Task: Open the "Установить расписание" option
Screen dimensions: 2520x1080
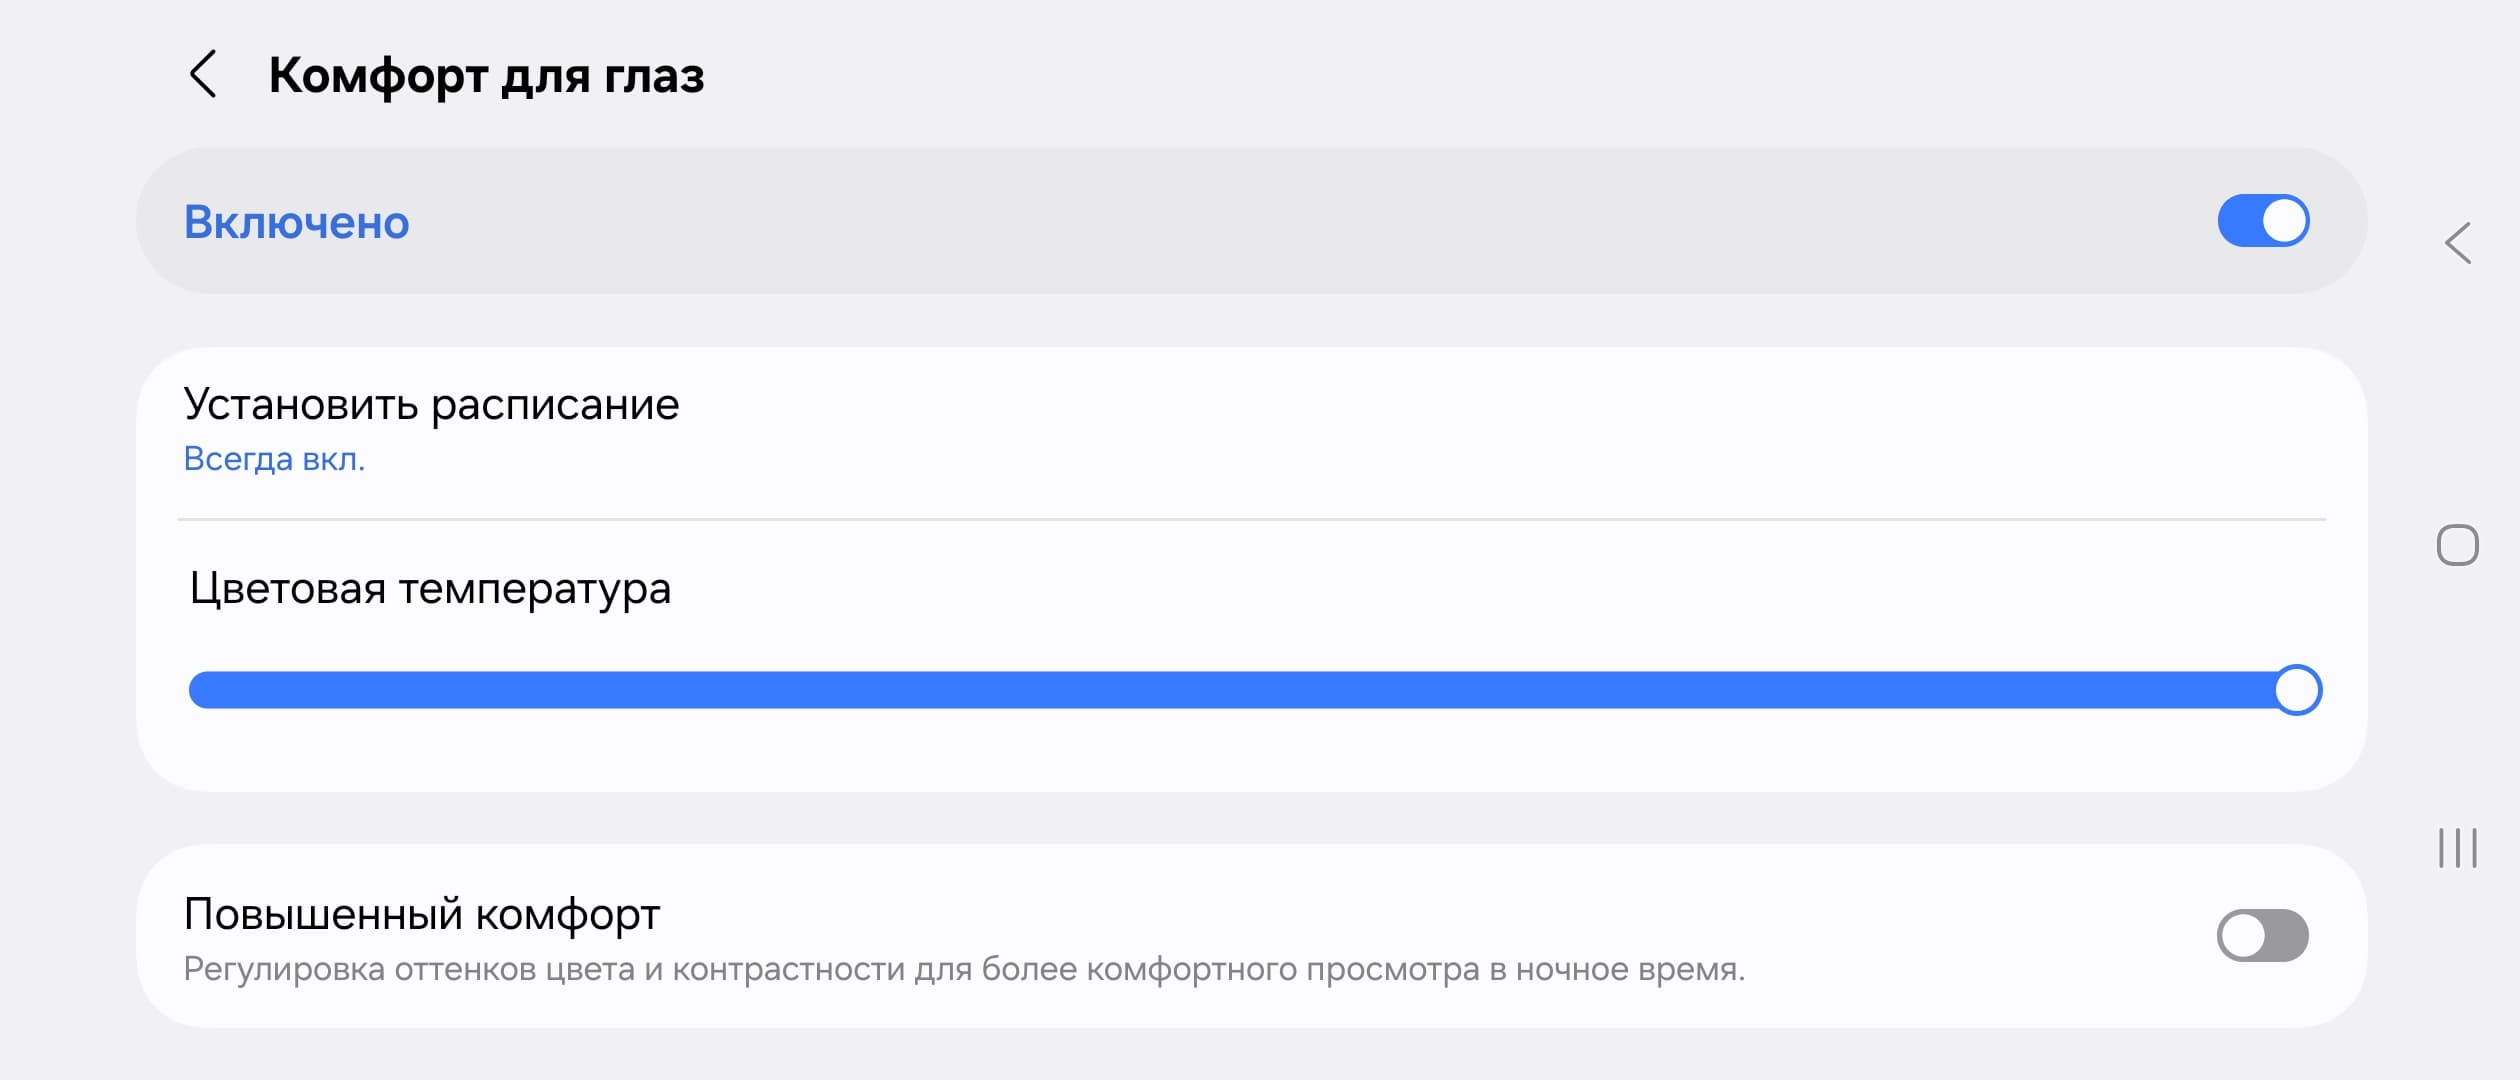Action: tap(431, 405)
